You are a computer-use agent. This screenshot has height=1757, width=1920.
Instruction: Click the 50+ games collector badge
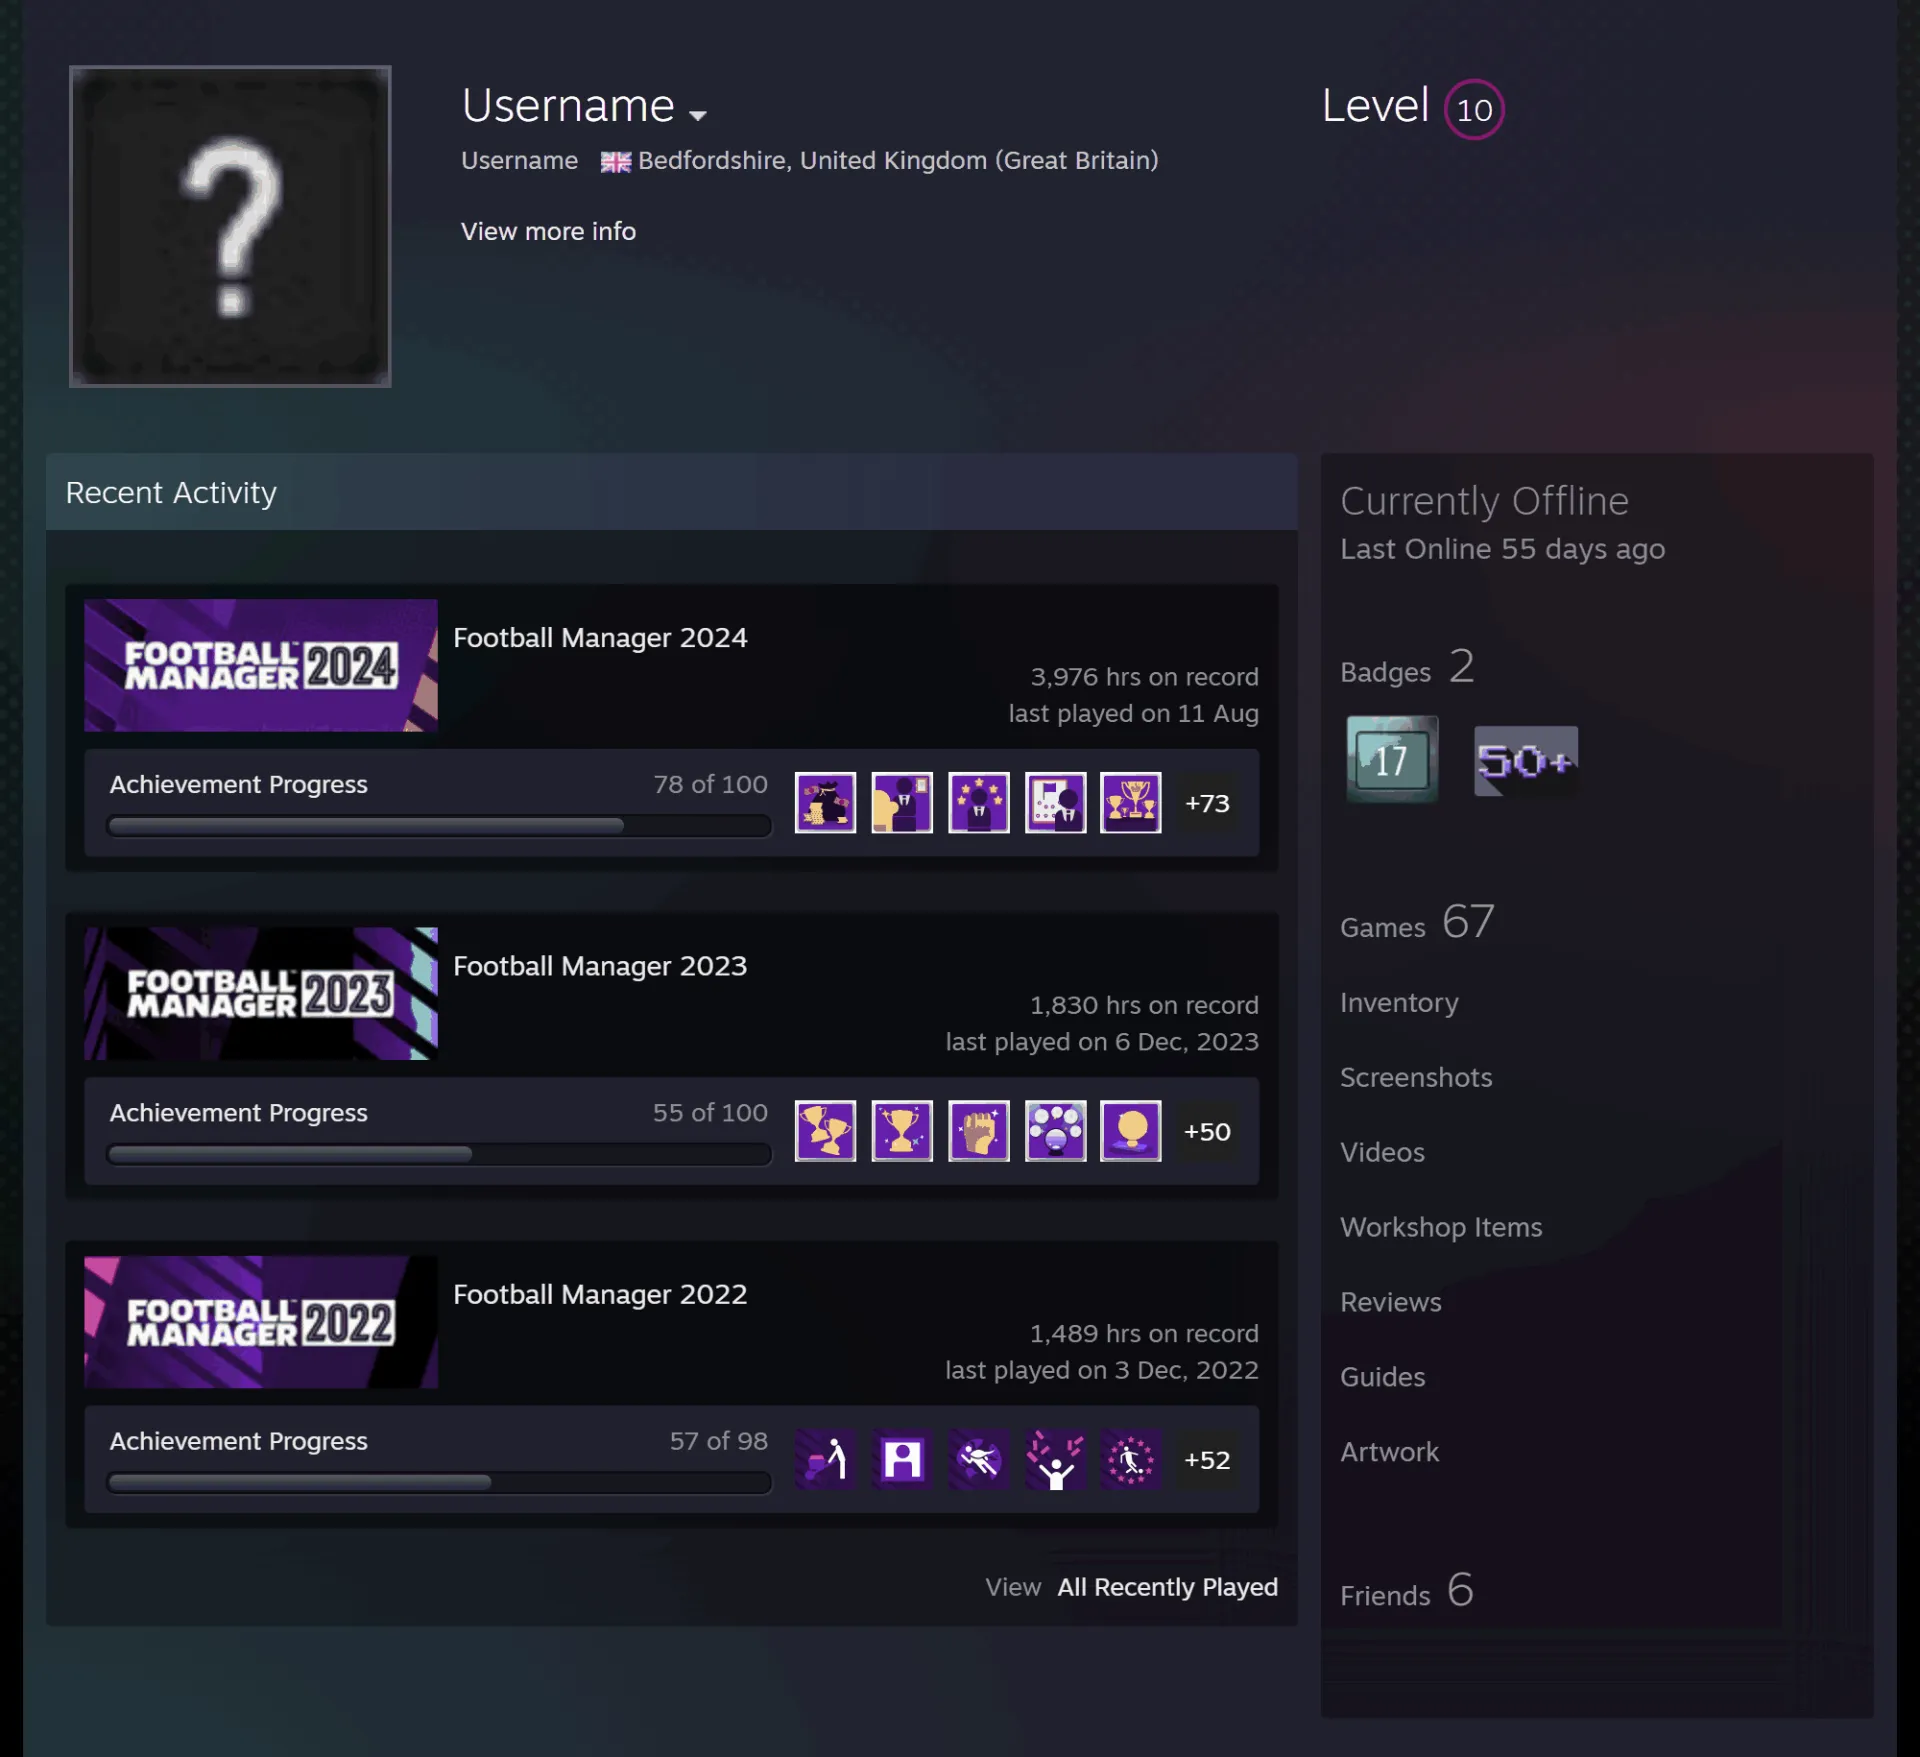(x=1526, y=761)
